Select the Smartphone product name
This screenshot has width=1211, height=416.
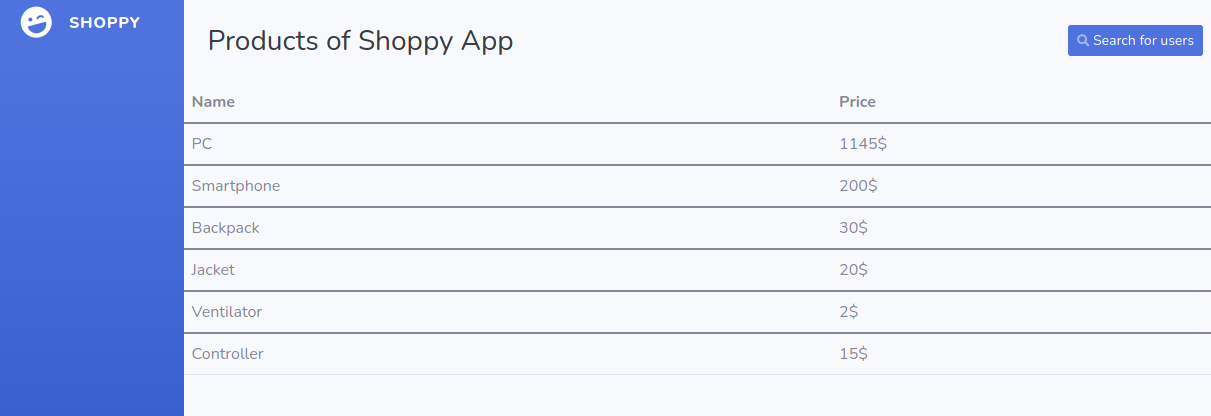point(236,186)
